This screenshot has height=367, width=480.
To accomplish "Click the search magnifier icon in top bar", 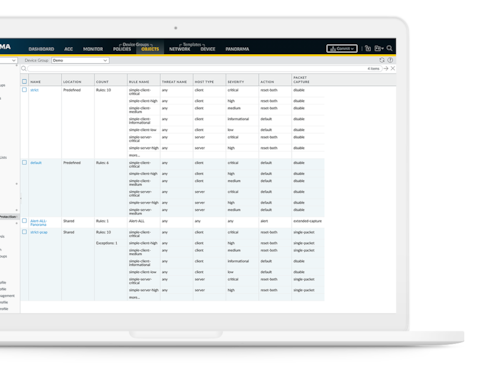I will 389,48.
